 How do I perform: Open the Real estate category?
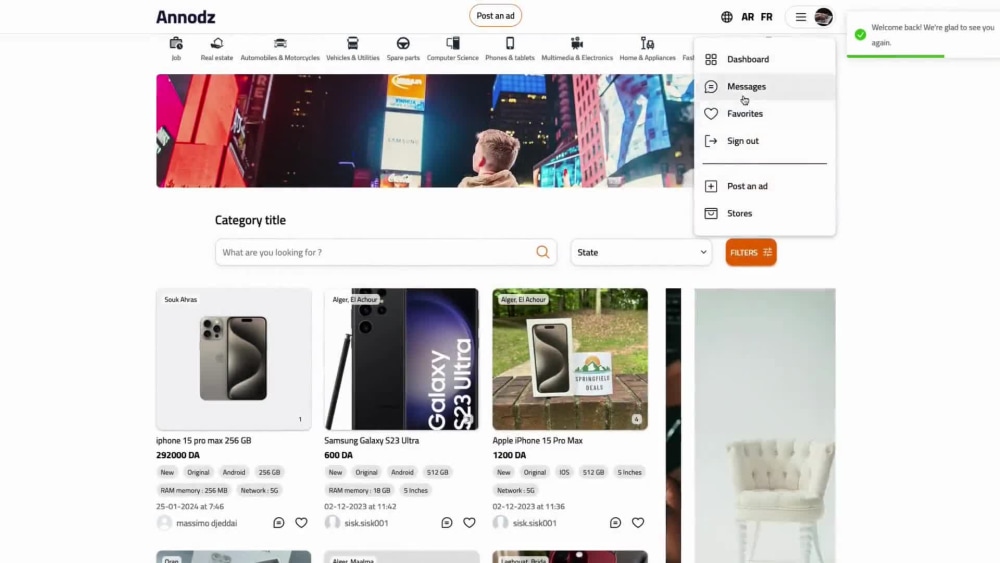point(217,49)
